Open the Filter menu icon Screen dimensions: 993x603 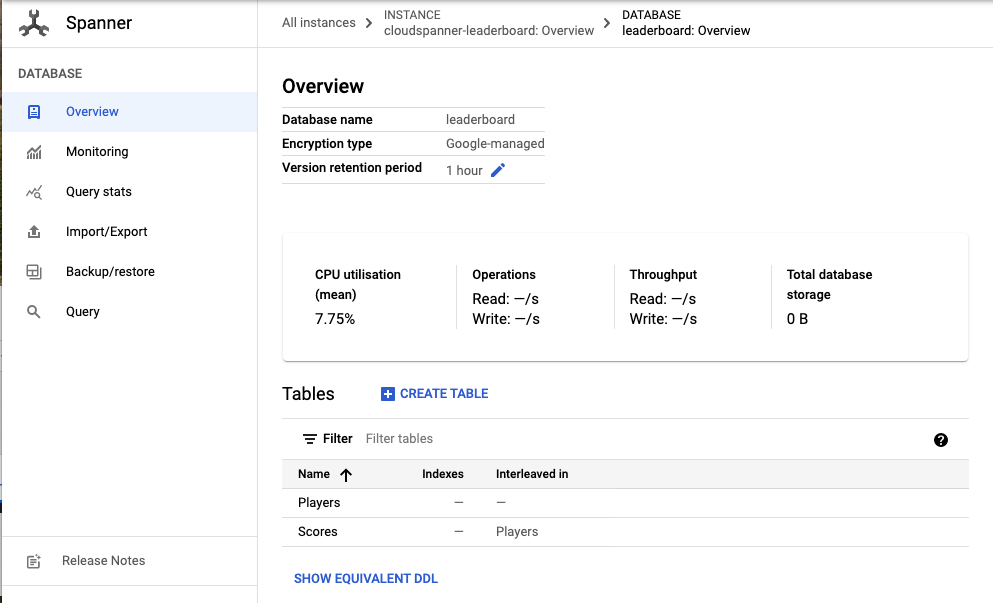click(310, 439)
